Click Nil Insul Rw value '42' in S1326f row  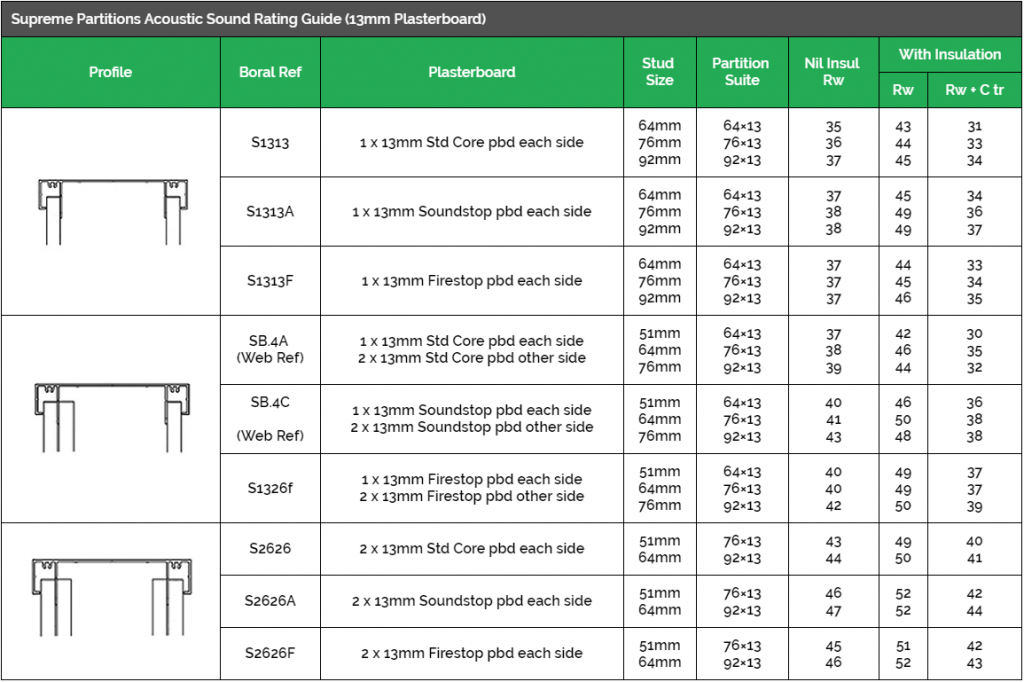pyautogui.click(x=833, y=506)
